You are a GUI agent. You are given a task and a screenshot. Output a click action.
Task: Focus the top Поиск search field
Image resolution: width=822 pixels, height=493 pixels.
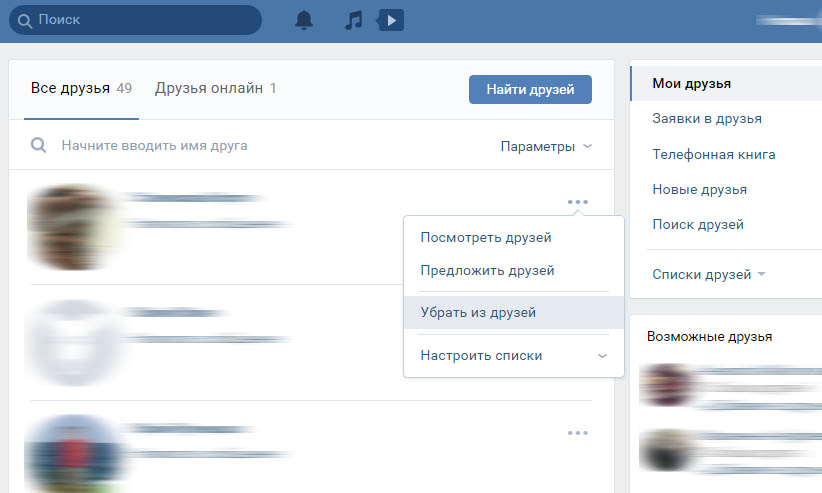point(135,20)
